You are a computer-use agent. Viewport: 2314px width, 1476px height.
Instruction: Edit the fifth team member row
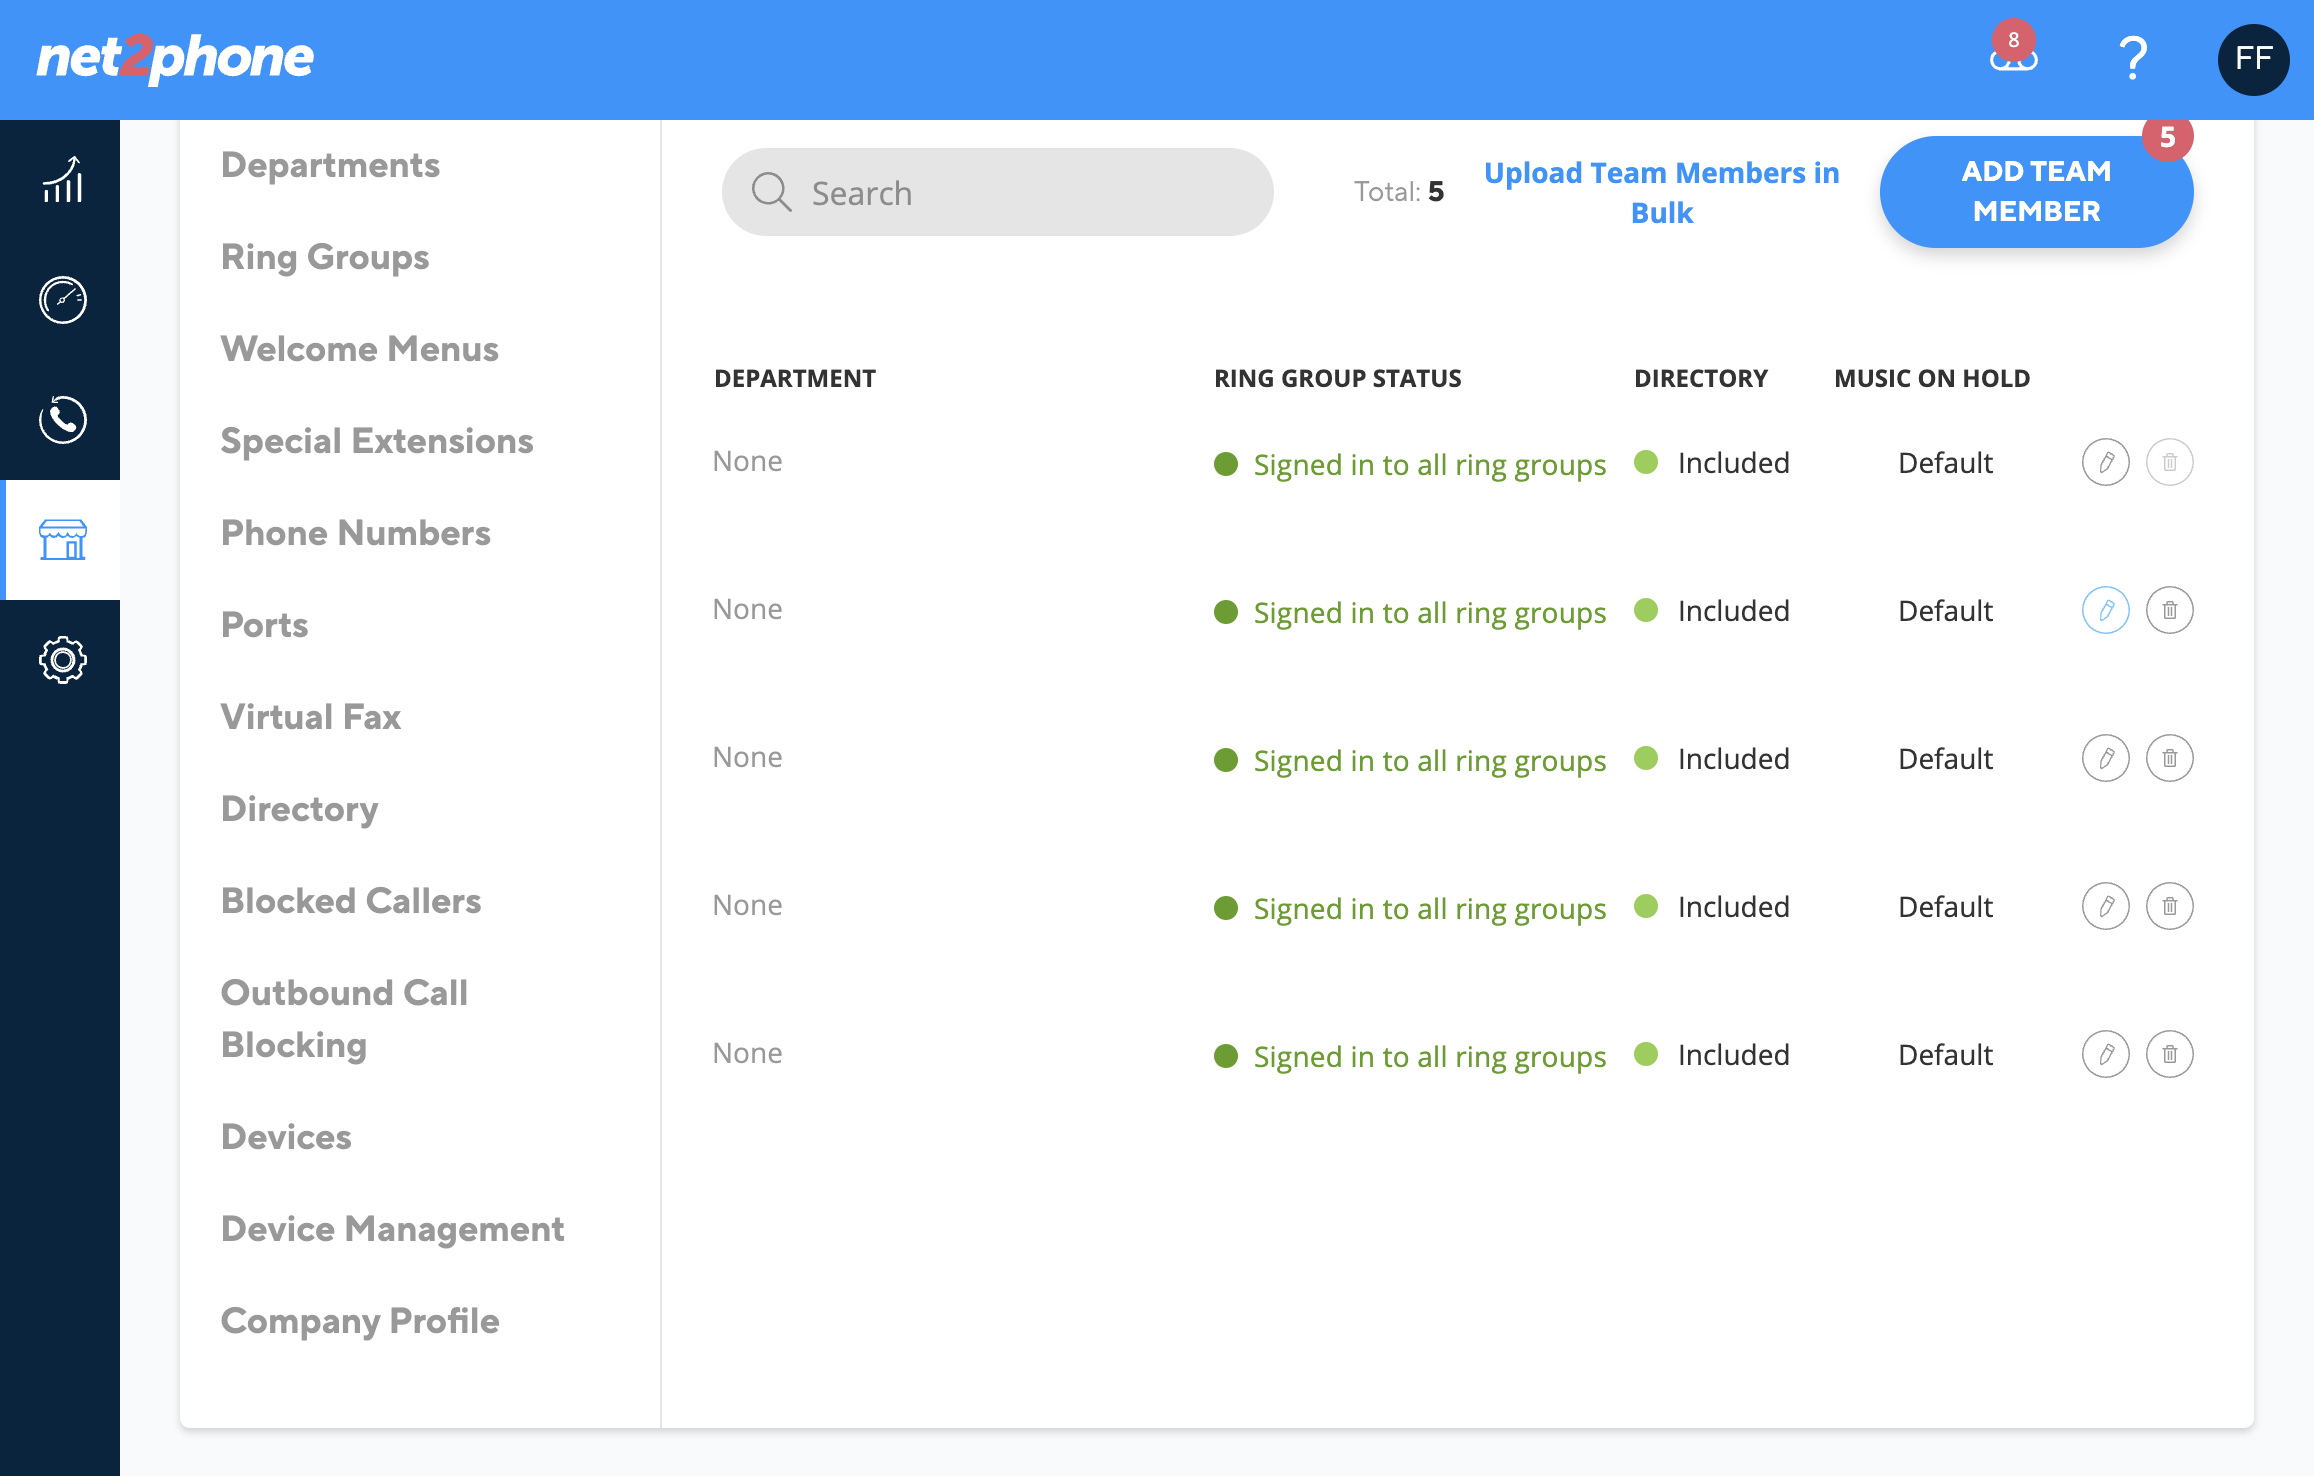pos(2106,1054)
